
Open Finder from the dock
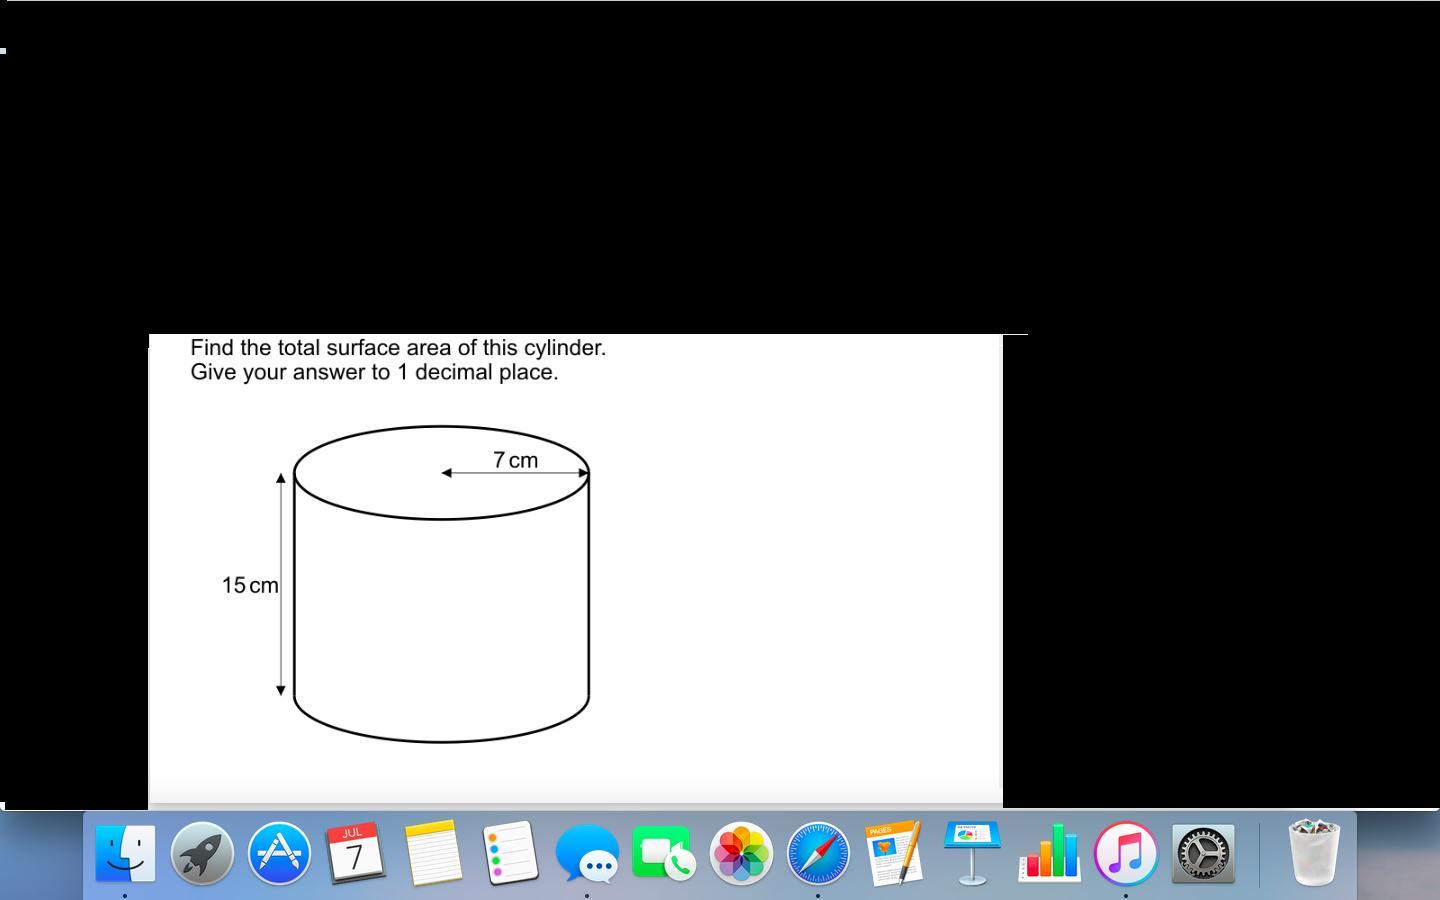click(125, 854)
